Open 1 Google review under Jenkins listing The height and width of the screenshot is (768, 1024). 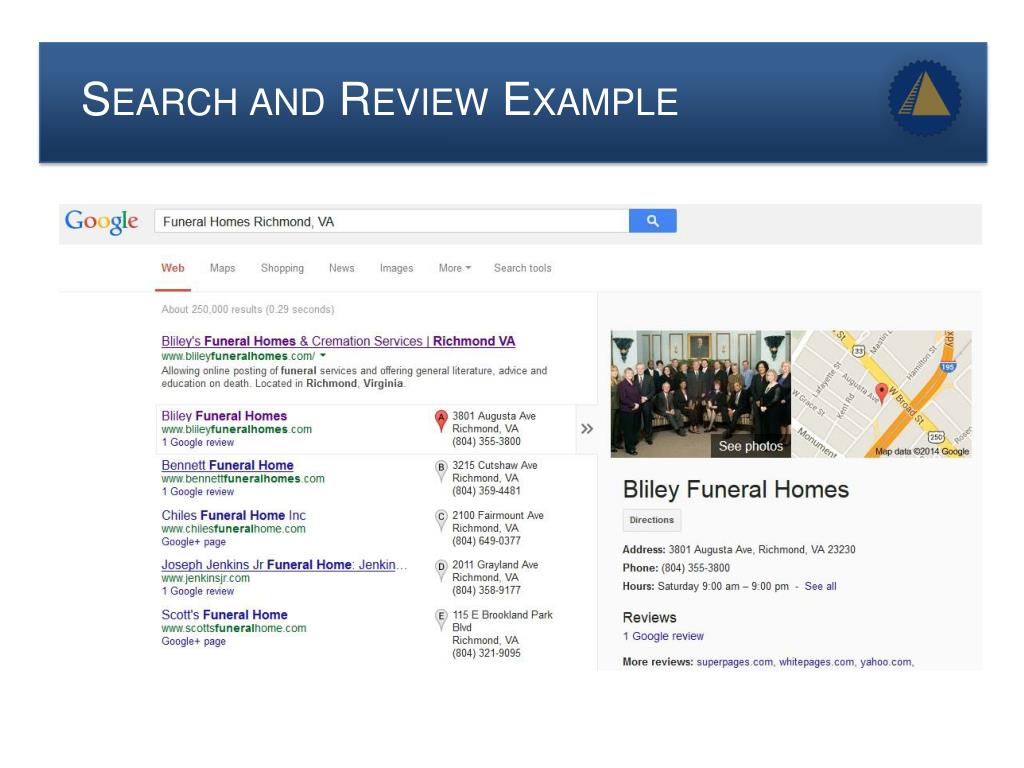197,591
